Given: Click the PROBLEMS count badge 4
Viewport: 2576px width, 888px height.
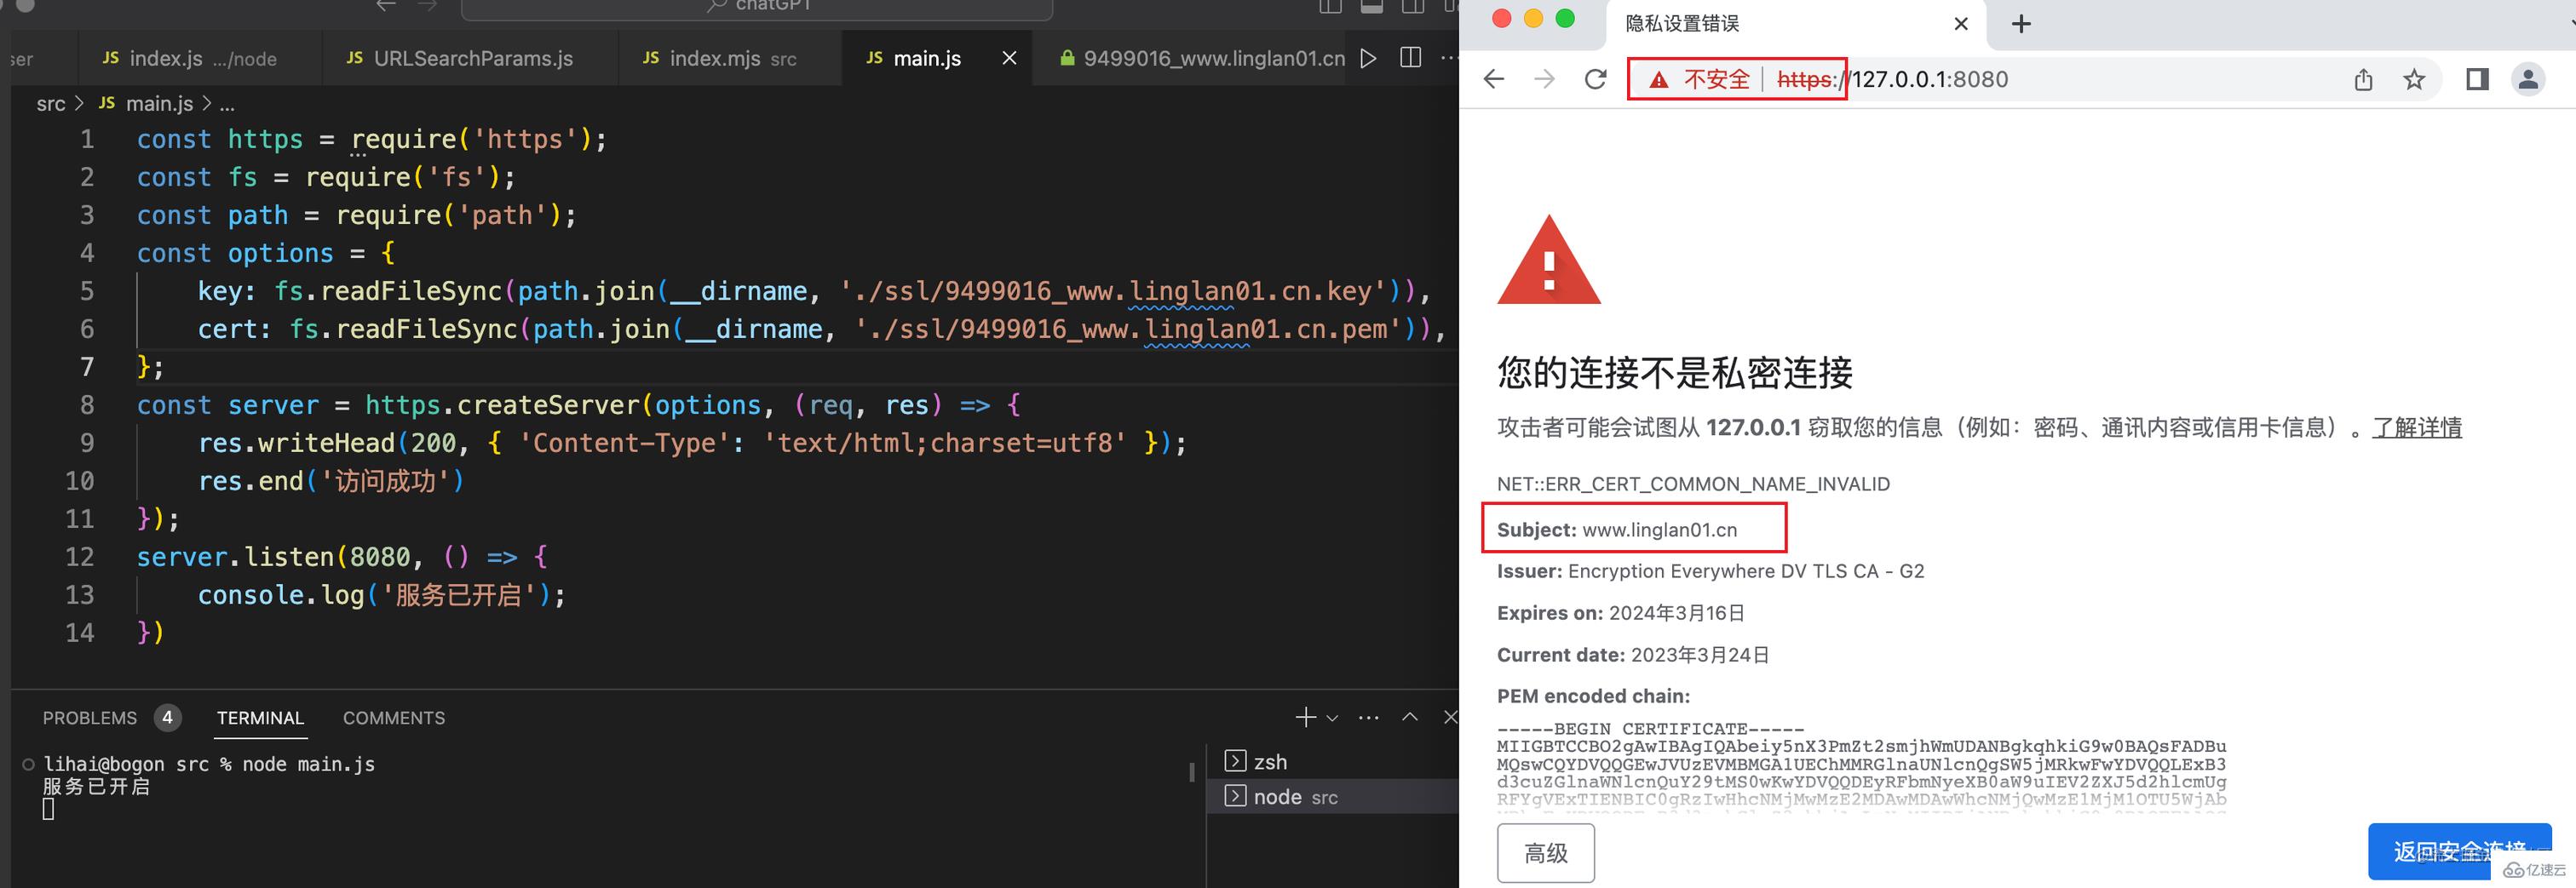Looking at the screenshot, I should [167, 717].
